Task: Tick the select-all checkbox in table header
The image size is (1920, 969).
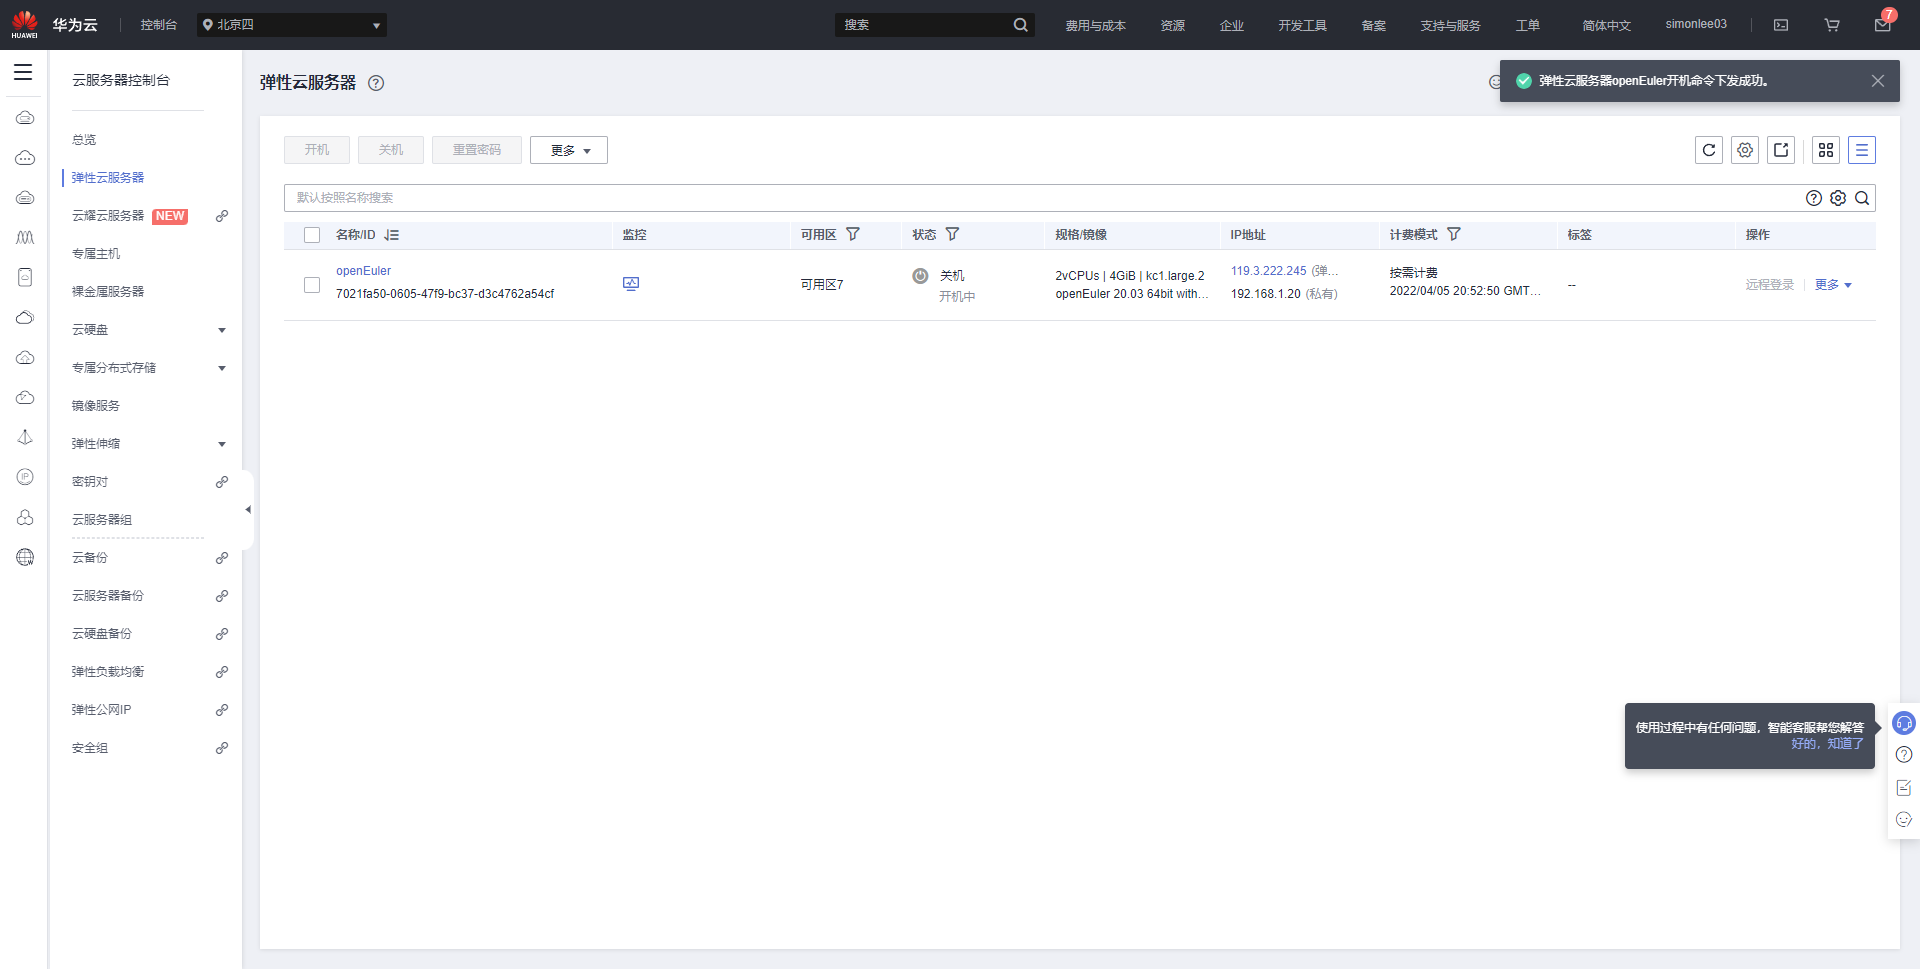Action: click(x=312, y=235)
